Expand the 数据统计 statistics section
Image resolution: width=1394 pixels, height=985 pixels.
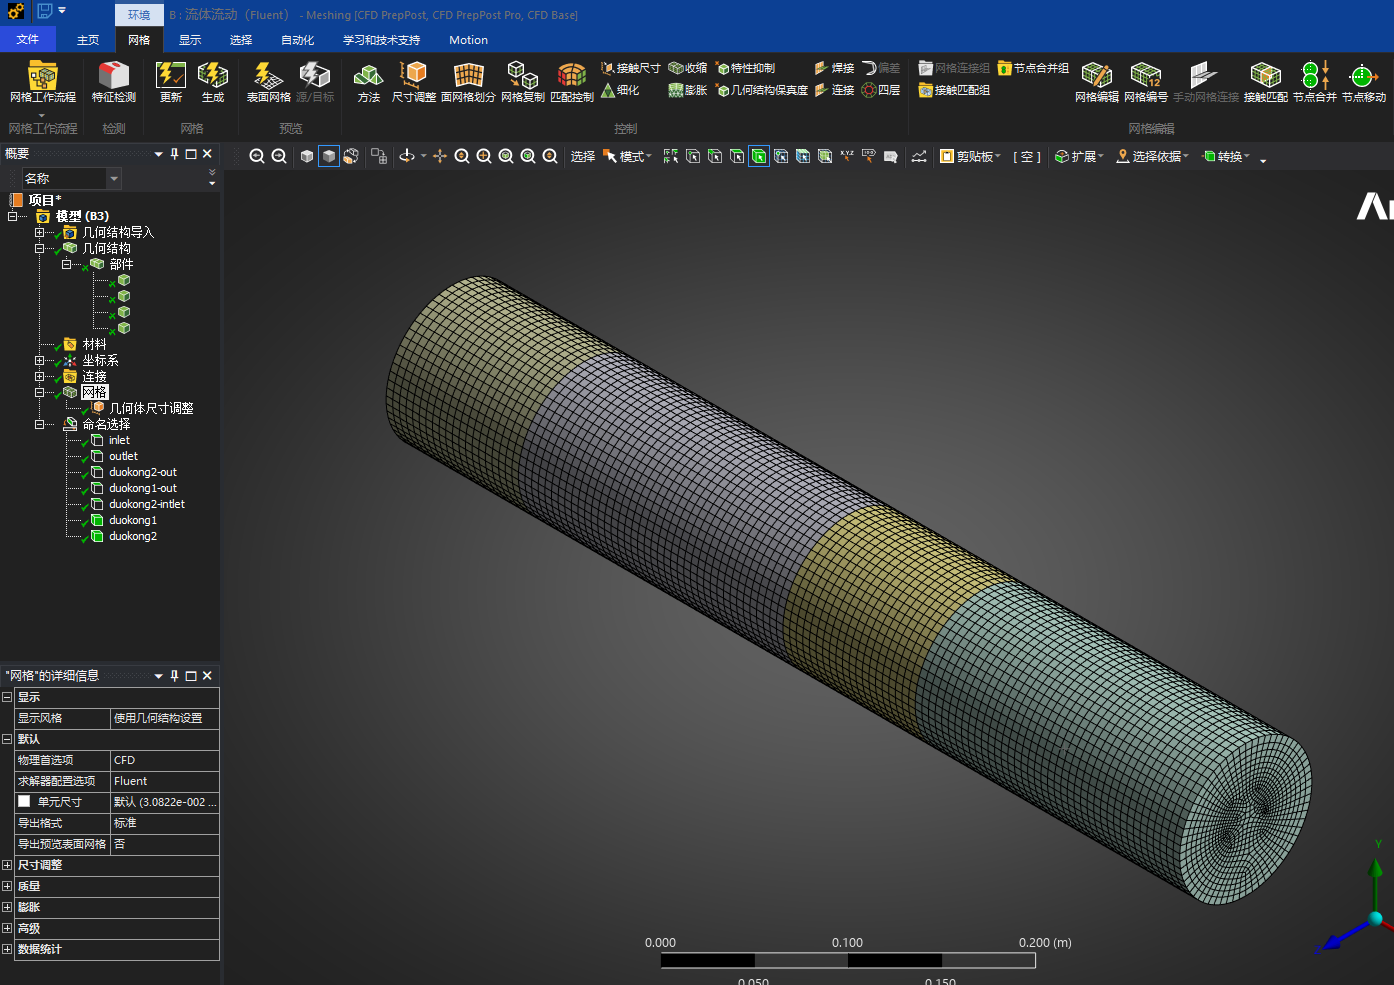tap(7, 949)
